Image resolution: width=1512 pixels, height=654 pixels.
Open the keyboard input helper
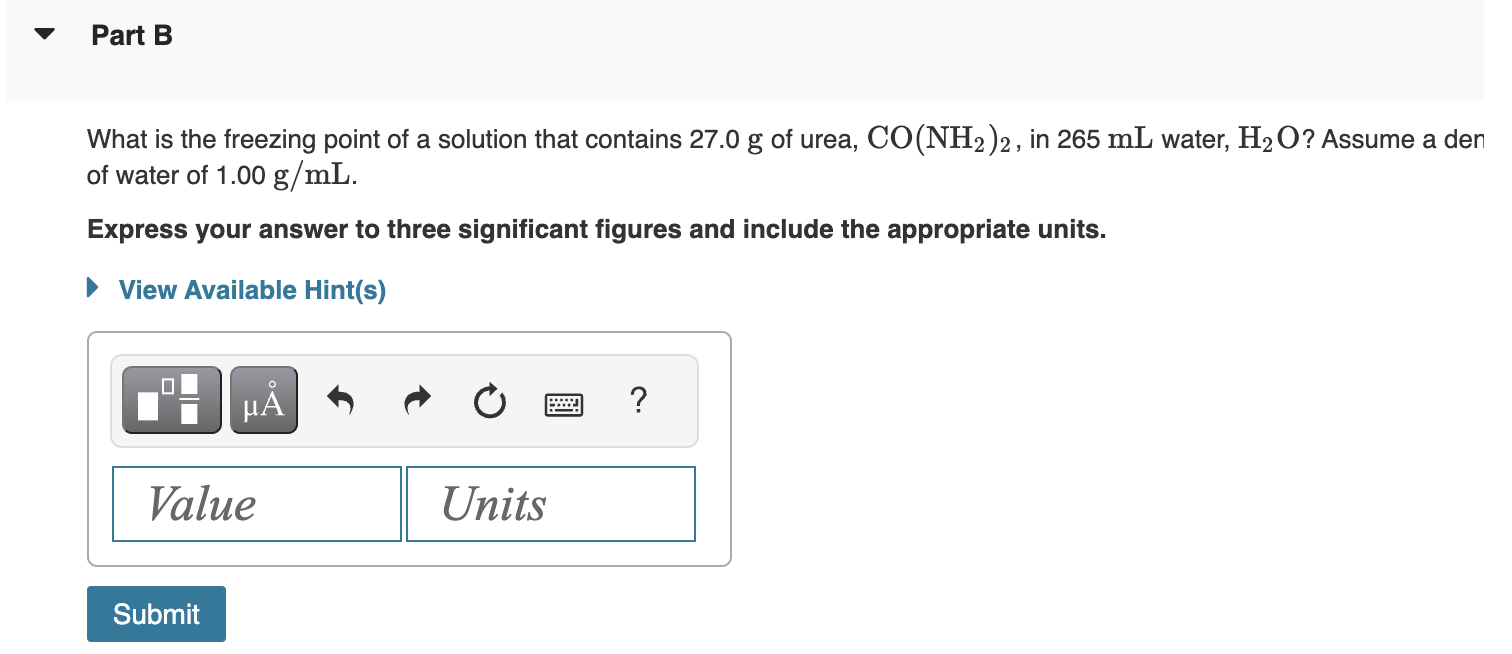(x=564, y=399)
